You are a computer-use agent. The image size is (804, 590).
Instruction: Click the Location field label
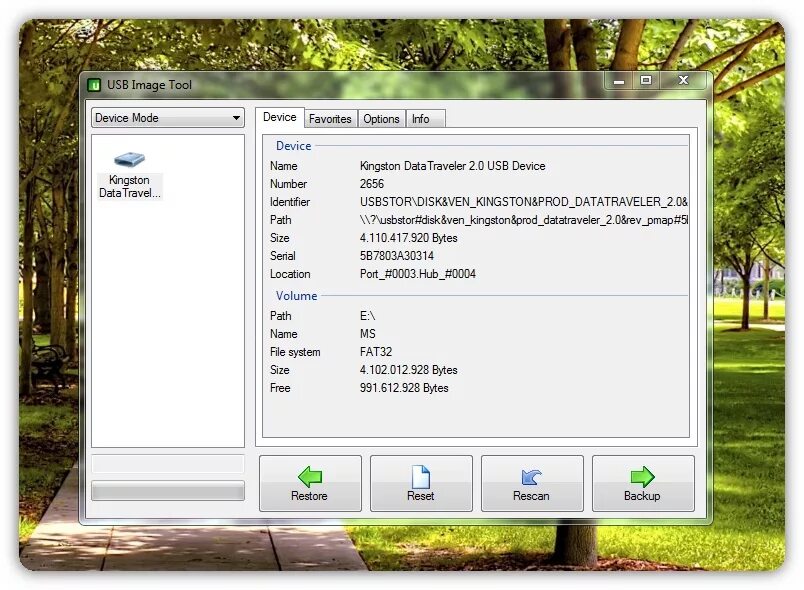click(x=290, y=274)
